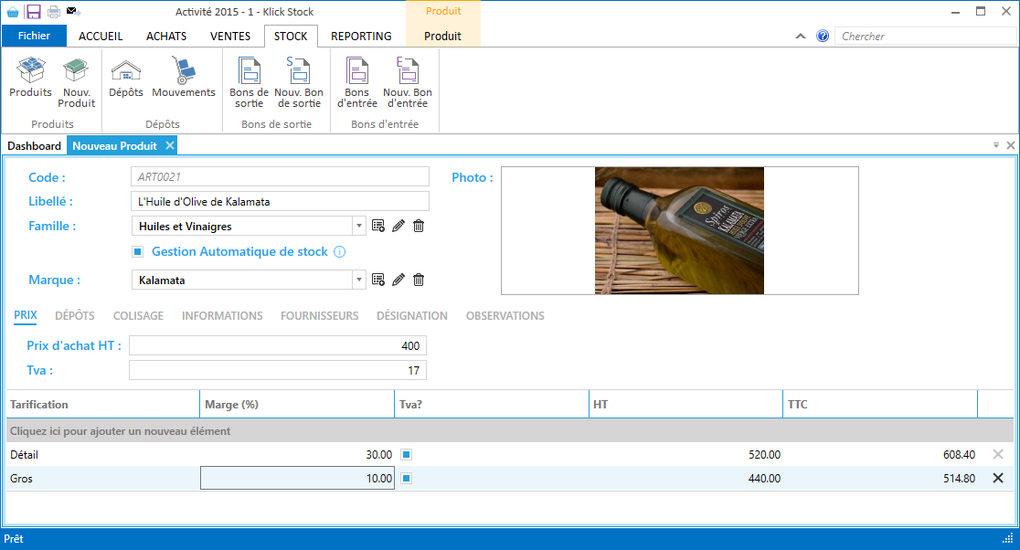The width and height of the screenshot is (1020, 550).
Task: Open the DÉPÔTS section tab
Action: [x=75, y=316]
